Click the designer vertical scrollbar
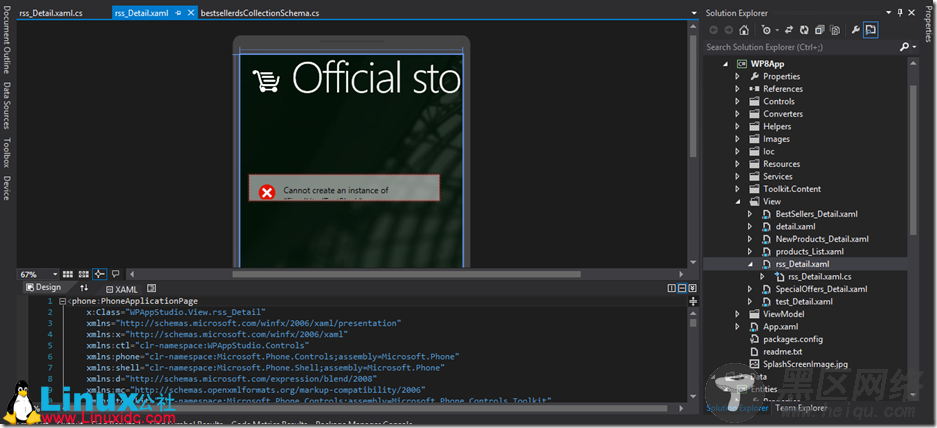Screen dimensions: 937x428 pos(693,96)
